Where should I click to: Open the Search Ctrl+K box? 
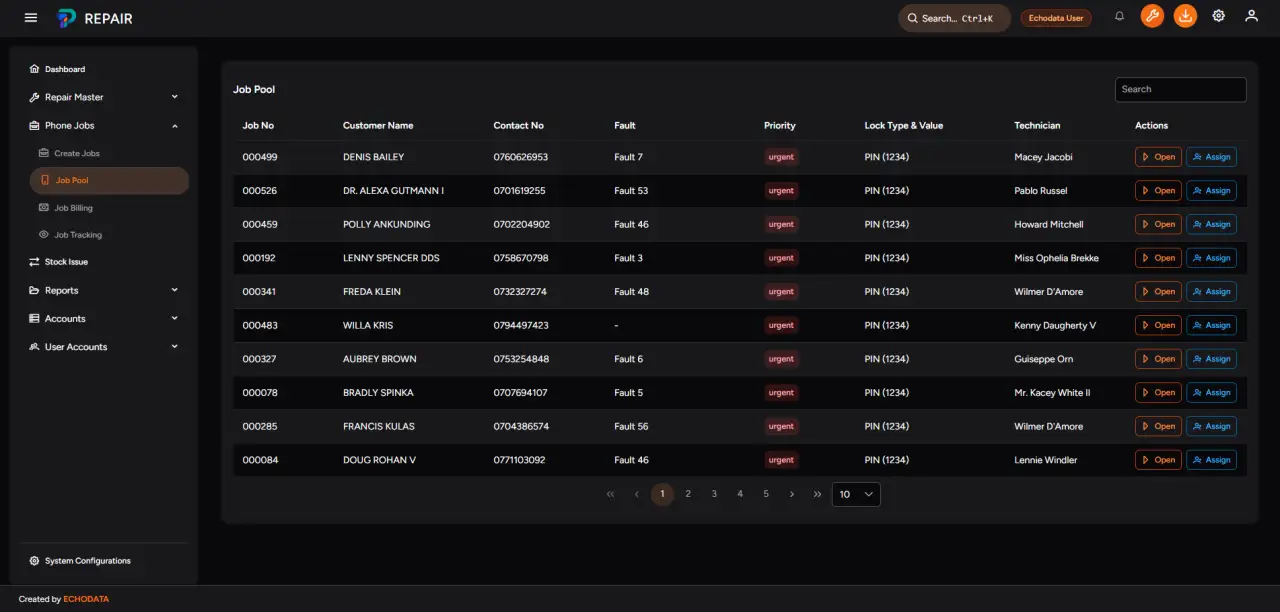[954, 18]
